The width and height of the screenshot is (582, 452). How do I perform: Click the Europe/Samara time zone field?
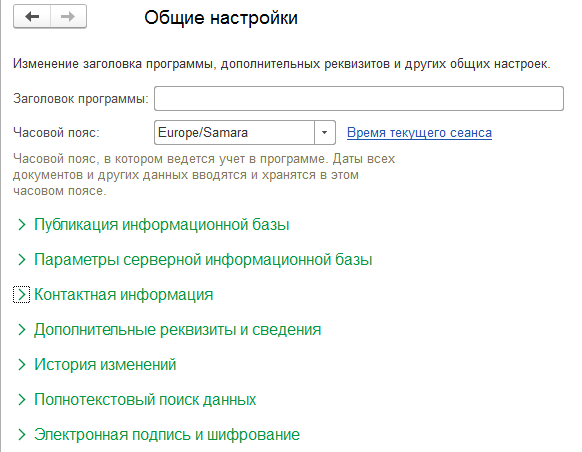tap(234, 132)
